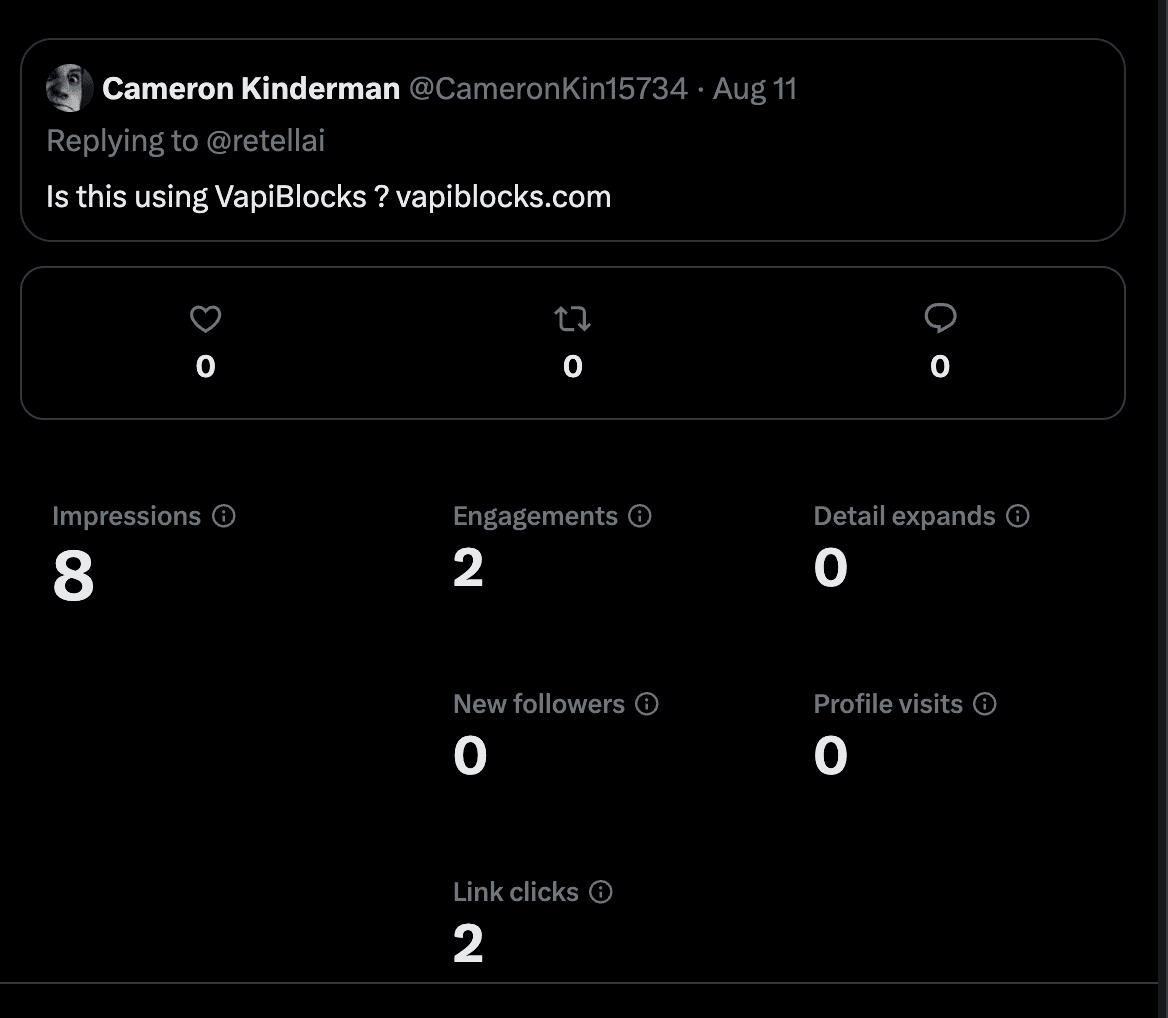The image size is (1168, 1018).
Task: Click the likes count showing 0
Action: pyautogui.click(x=204, y=365)
